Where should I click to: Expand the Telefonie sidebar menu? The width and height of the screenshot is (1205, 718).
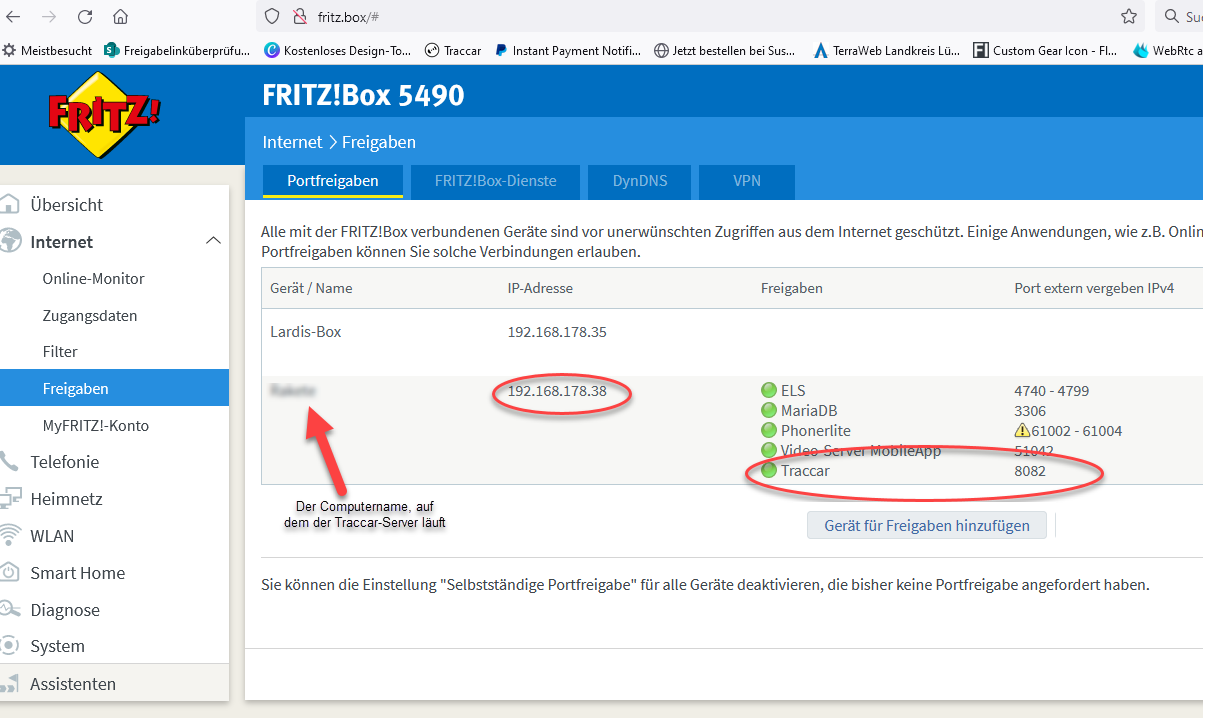click(x=64, y=462)
